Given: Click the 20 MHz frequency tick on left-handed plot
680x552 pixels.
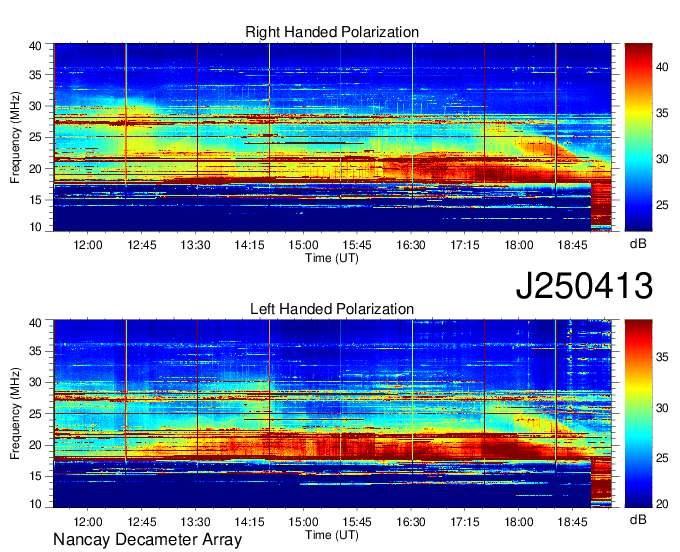Looking at the screenshot, I should 36,445.
